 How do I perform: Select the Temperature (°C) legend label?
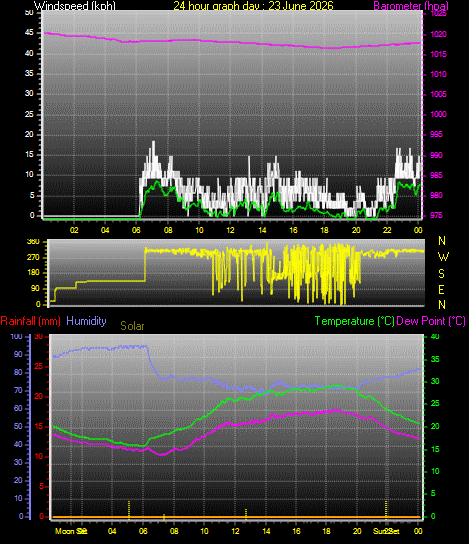coord(355,321)
